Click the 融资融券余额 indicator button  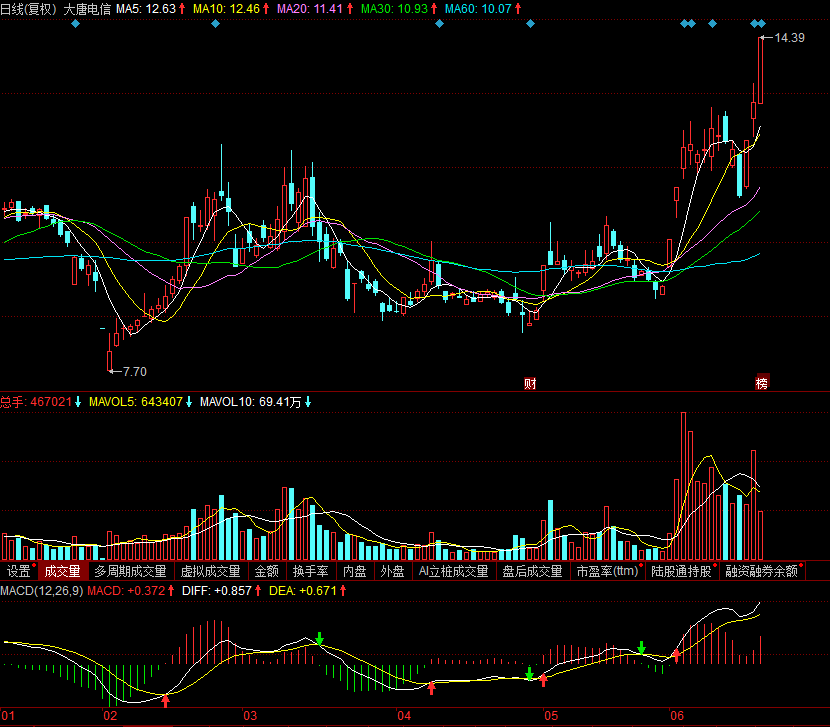(x=762, y=572)
